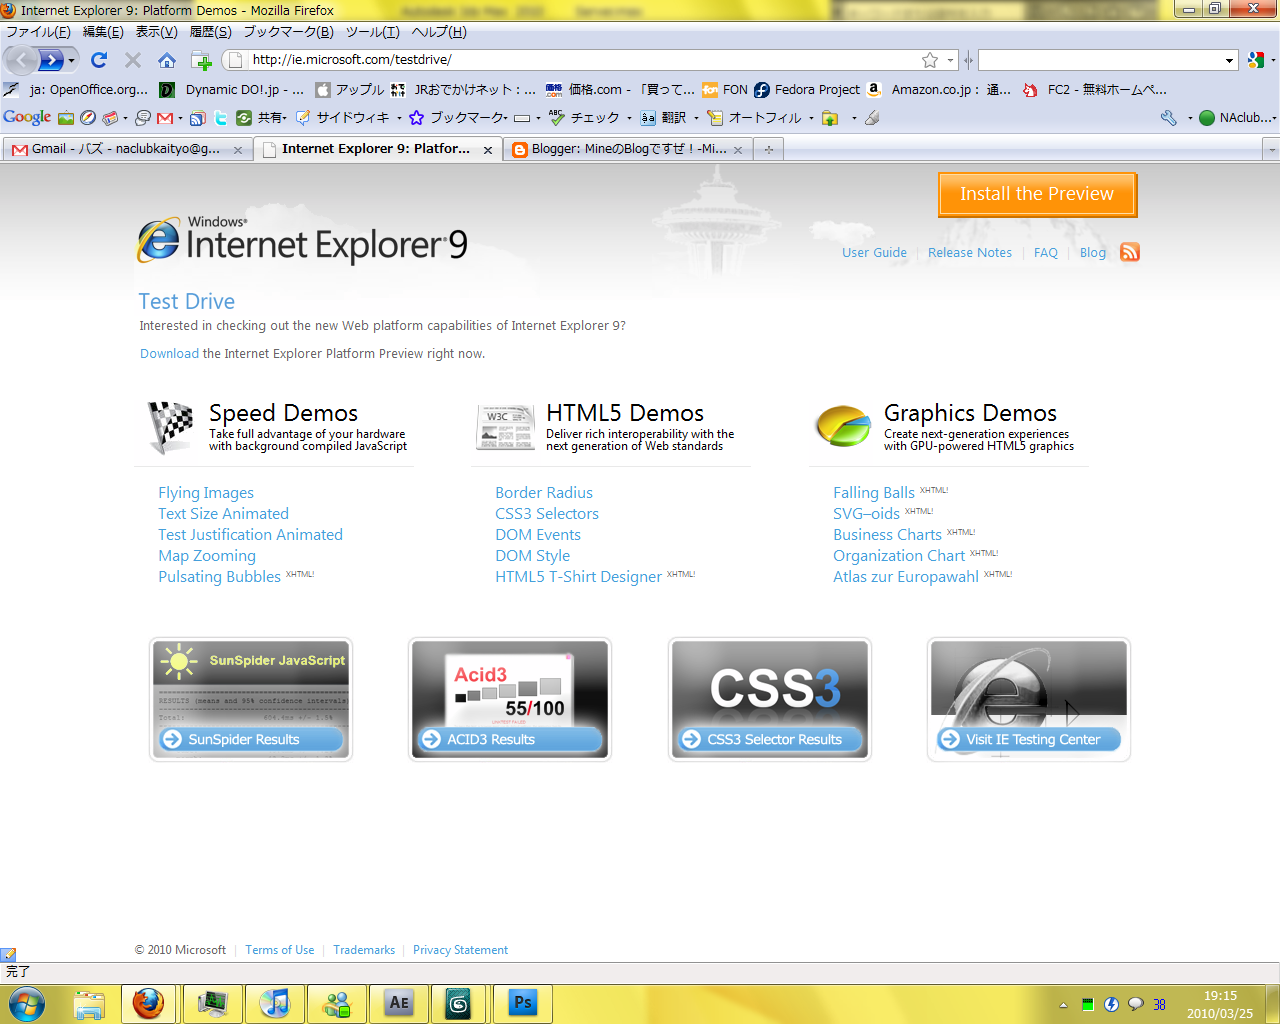1280x1024 pixels.
Task: Open Windows Explorer folder on taskbar
Action: point(89,1003)
